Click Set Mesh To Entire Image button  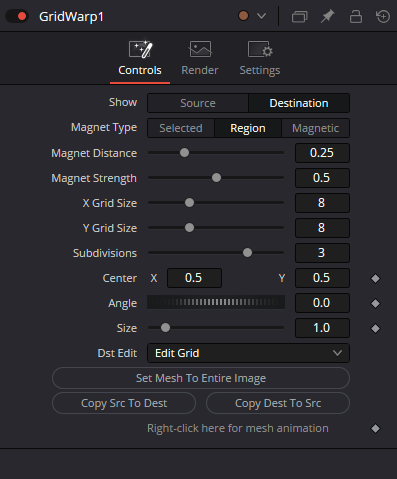[201, 378]
